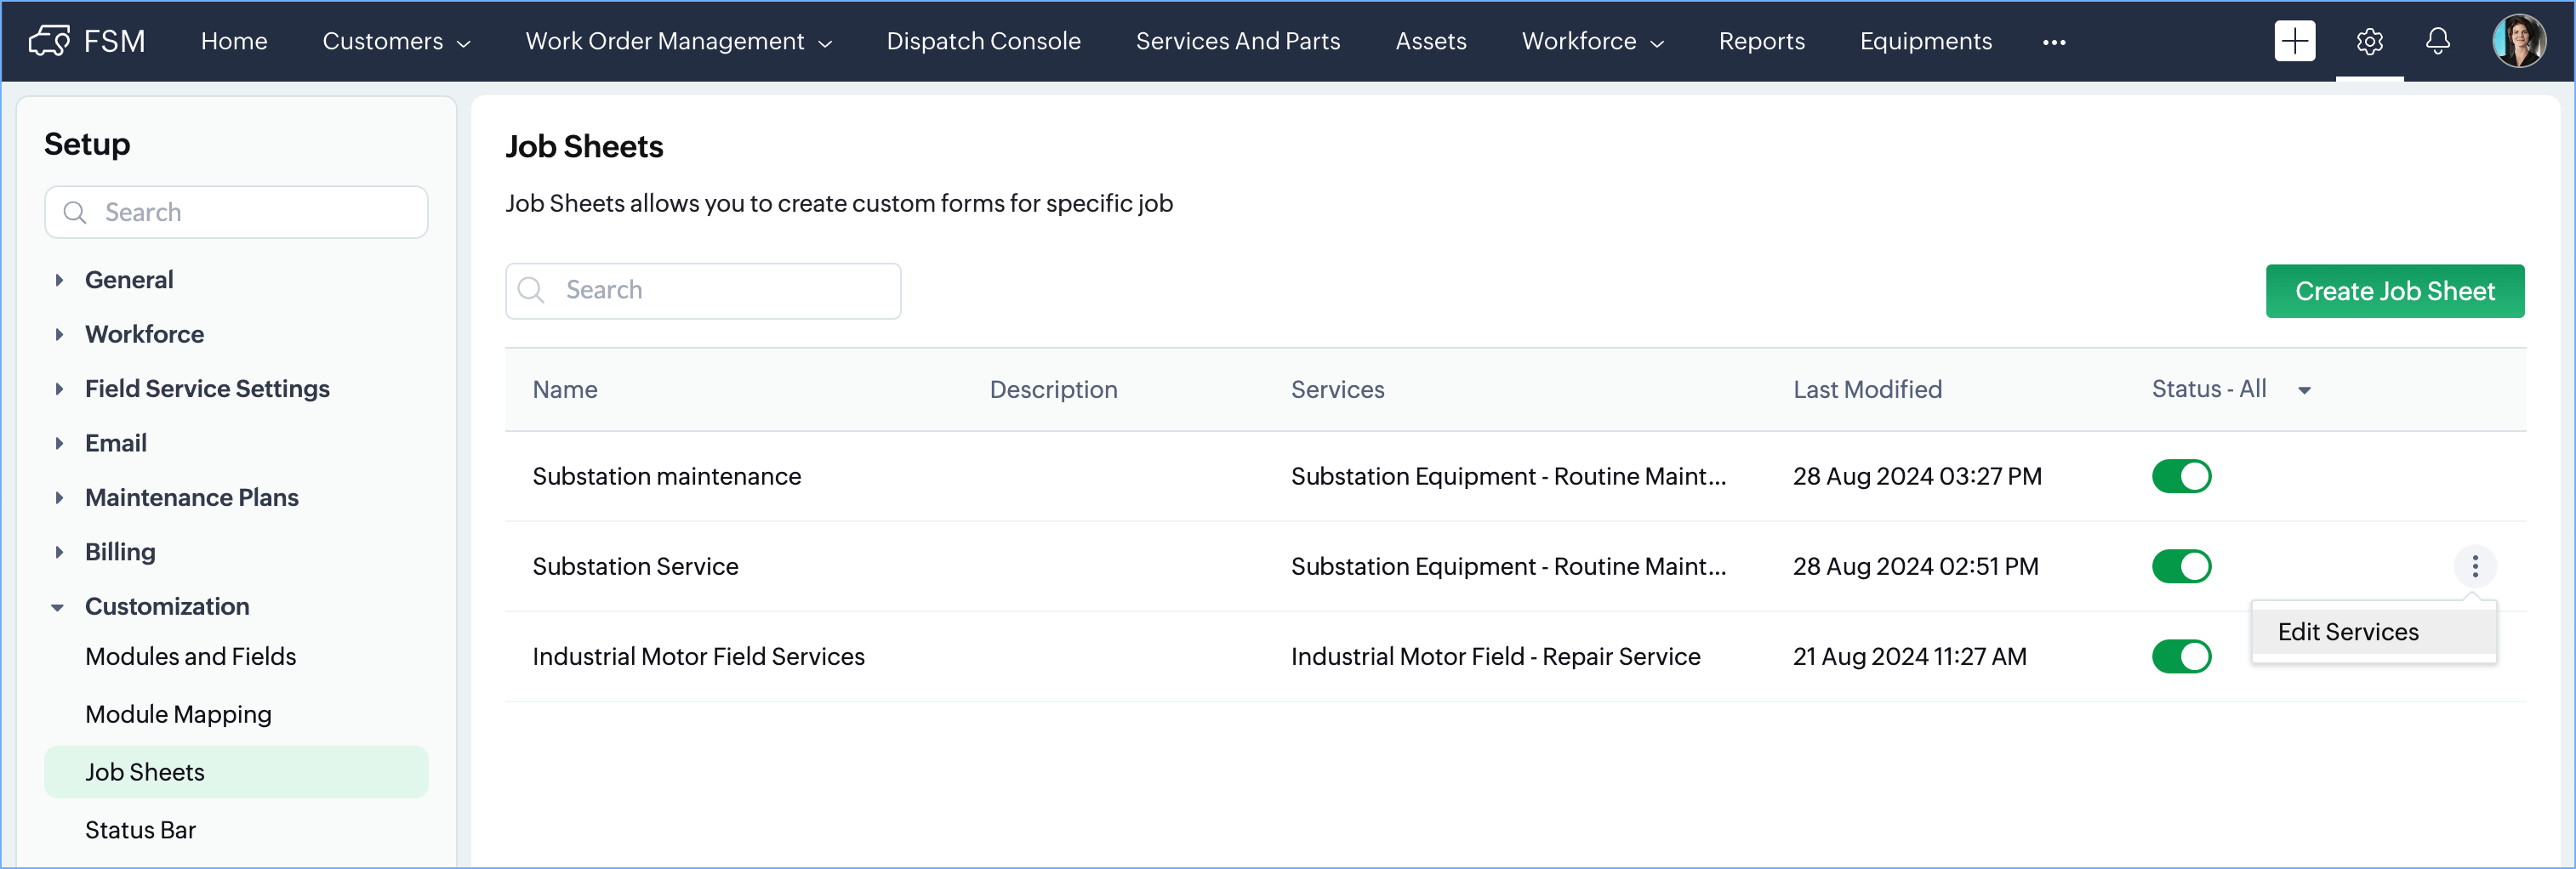Click the user profile avatar
The image size is (2576, 869).
point(2518,41)
